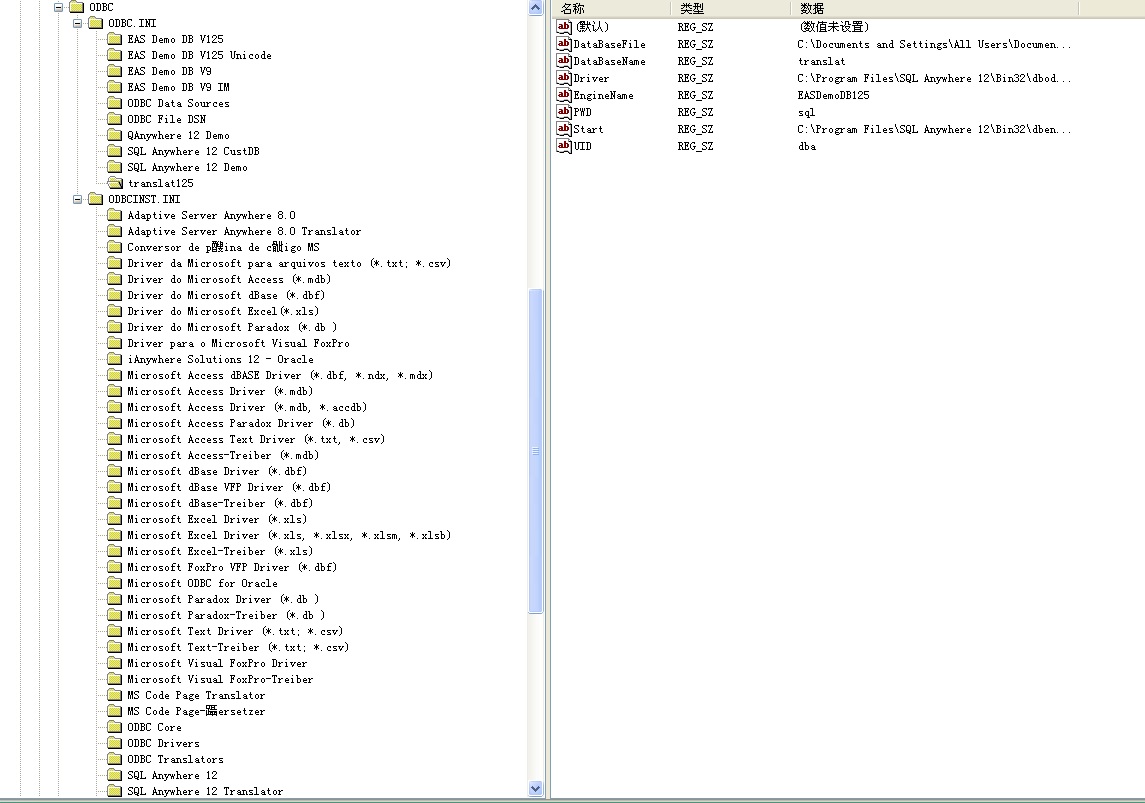Click the tree pane vertical scrollbar thumb

coord(535,451)
